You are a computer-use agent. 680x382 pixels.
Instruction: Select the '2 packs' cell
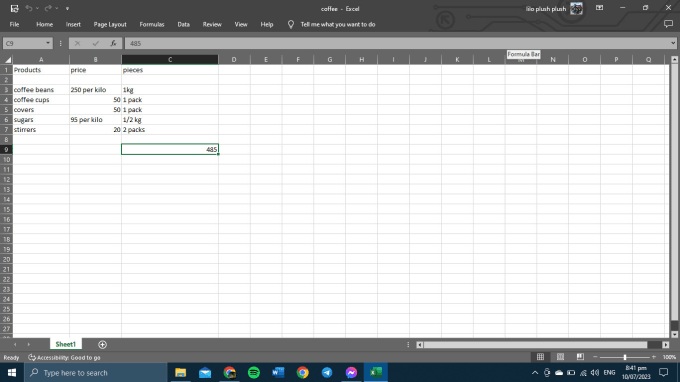170,130
